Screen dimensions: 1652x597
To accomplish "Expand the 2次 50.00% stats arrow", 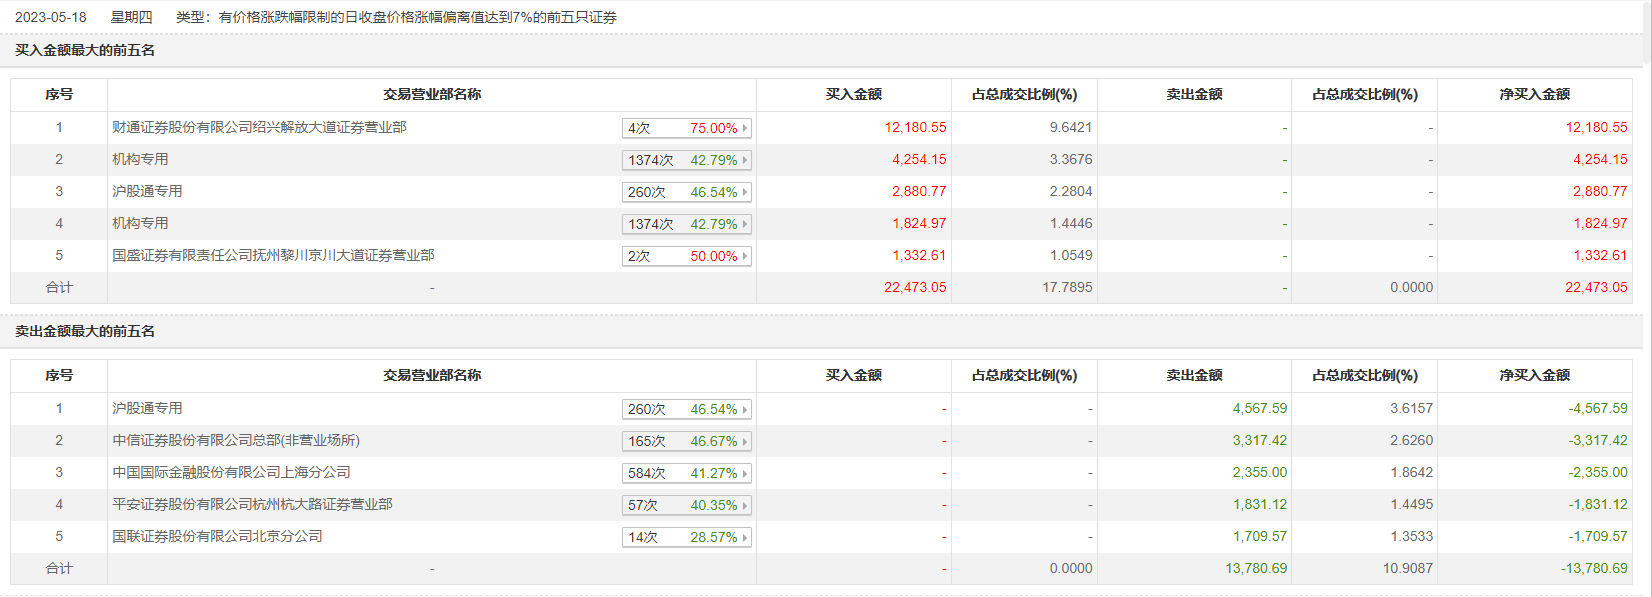I will 745,256.
